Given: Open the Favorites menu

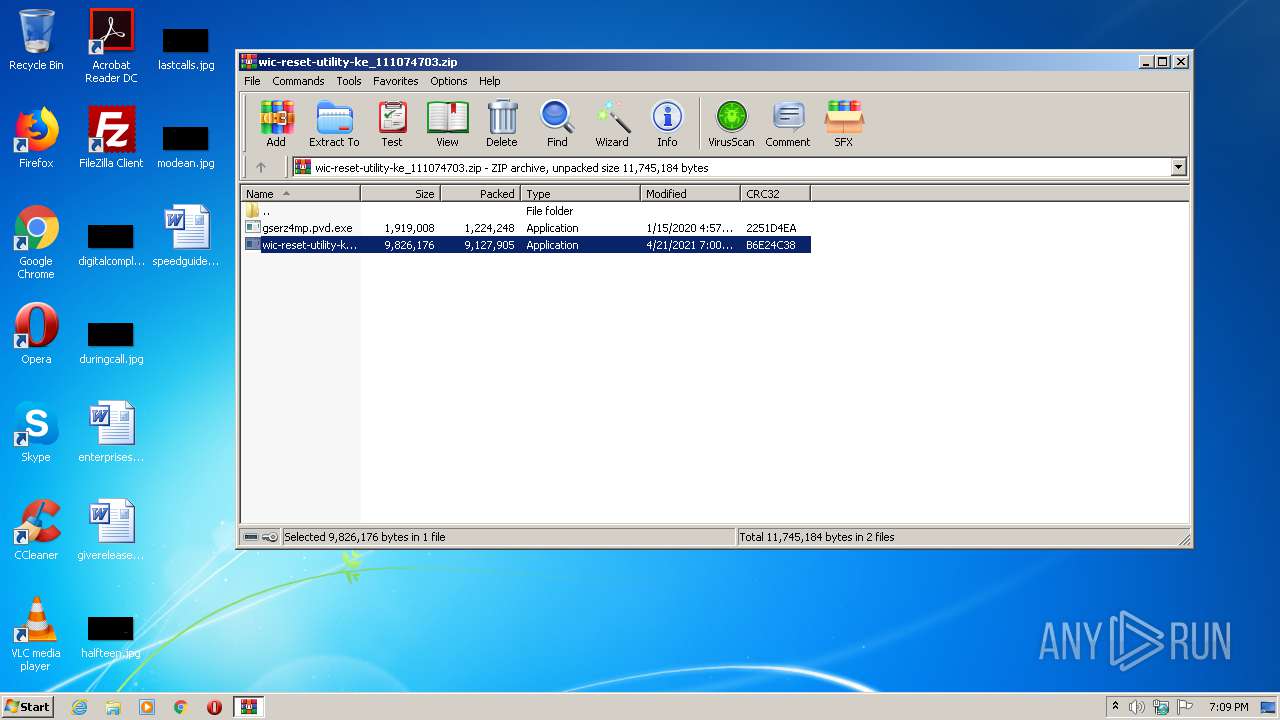Looking at the screenshot, I should 396,81.
